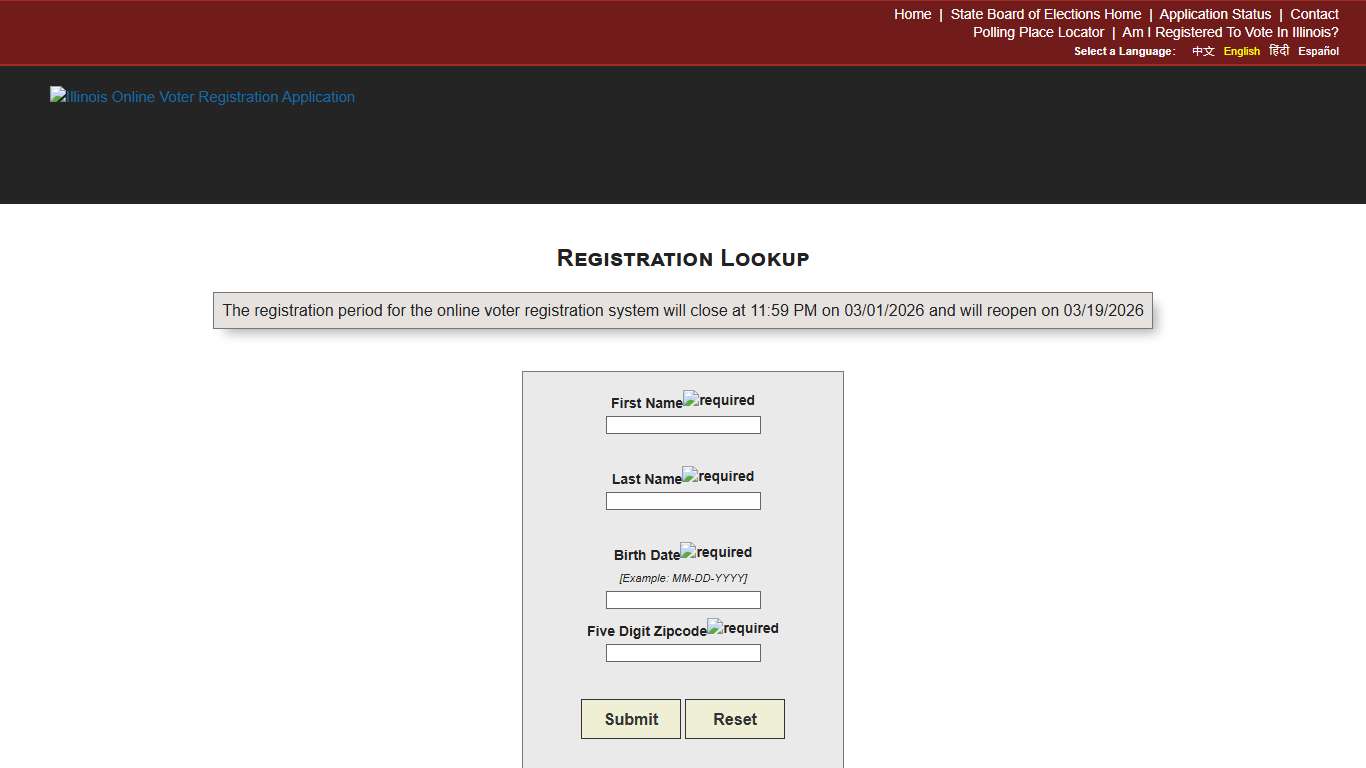This screenshot has height=768, width=1366.
Task: Click the registration period closure notice banner
Action: 683,310
